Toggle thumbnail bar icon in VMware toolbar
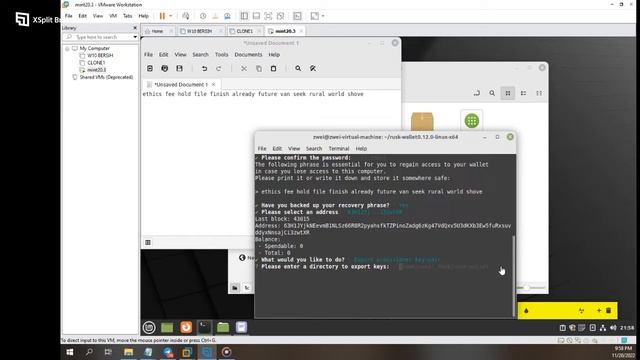This screenshot has width=640, height=360. click(256, 16)
